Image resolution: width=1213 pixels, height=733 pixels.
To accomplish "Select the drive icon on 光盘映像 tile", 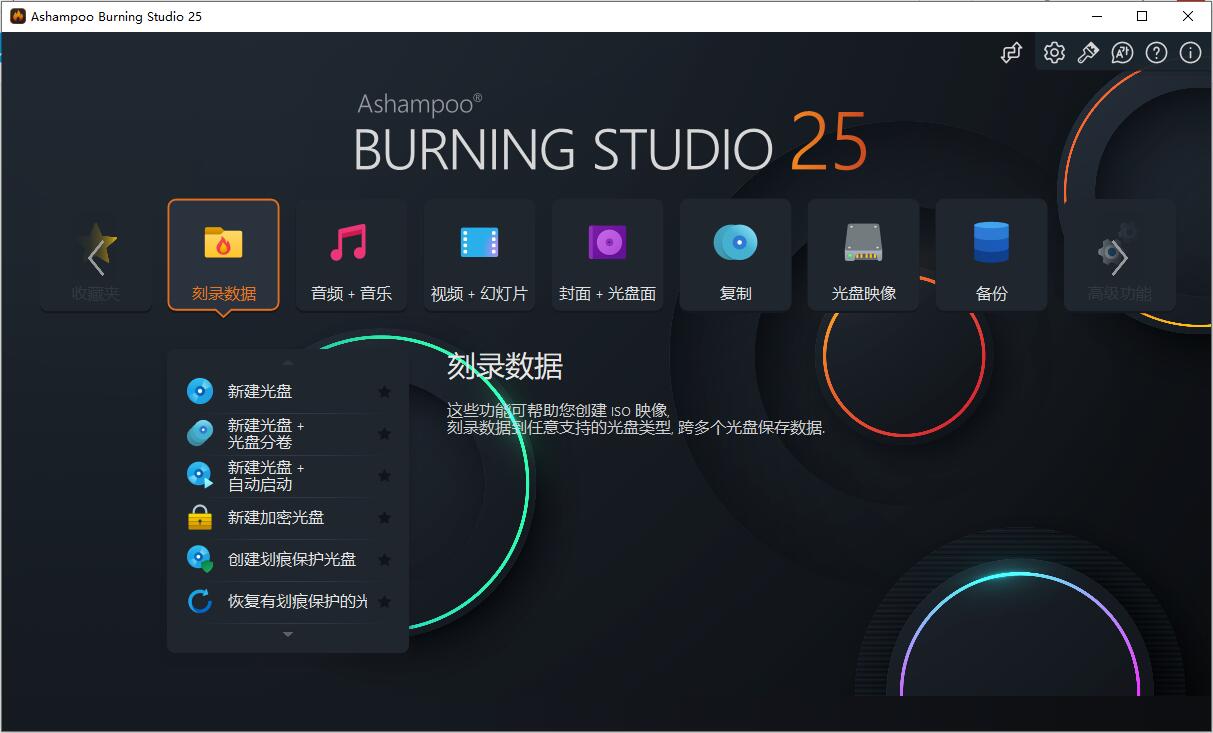I will [x=862, y=241].
